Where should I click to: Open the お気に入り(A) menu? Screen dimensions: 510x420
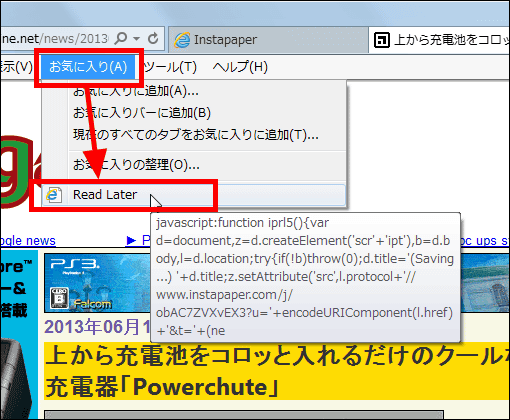[88, 67]
